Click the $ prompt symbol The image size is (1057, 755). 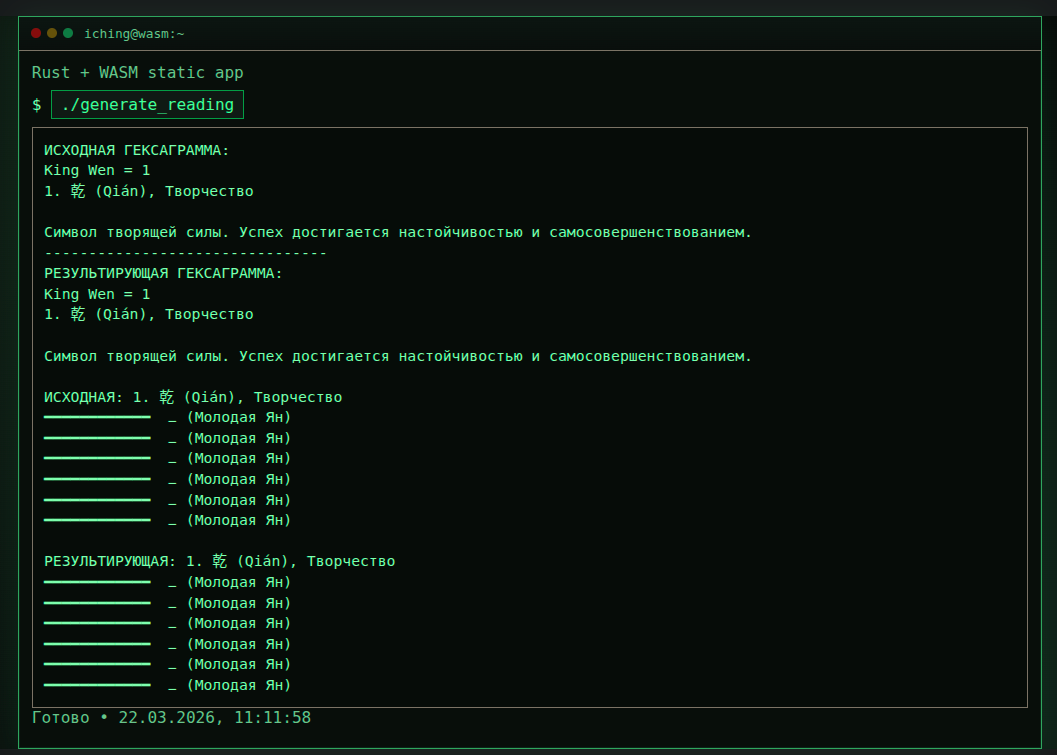coord(36,105)
